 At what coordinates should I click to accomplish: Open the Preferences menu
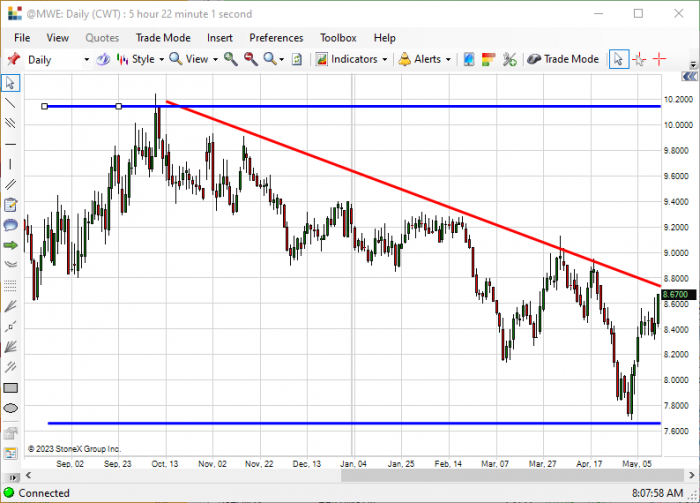click(x=276, y=38)
